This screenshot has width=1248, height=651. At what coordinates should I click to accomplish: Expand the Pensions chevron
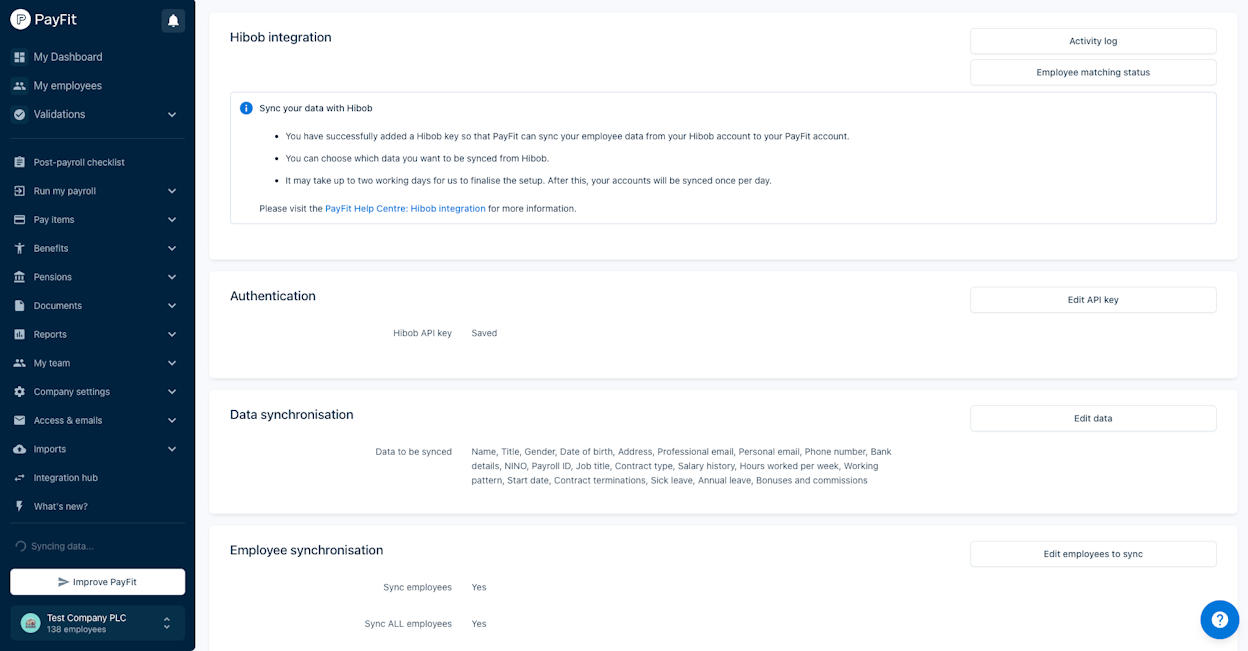tap(172, 277)
